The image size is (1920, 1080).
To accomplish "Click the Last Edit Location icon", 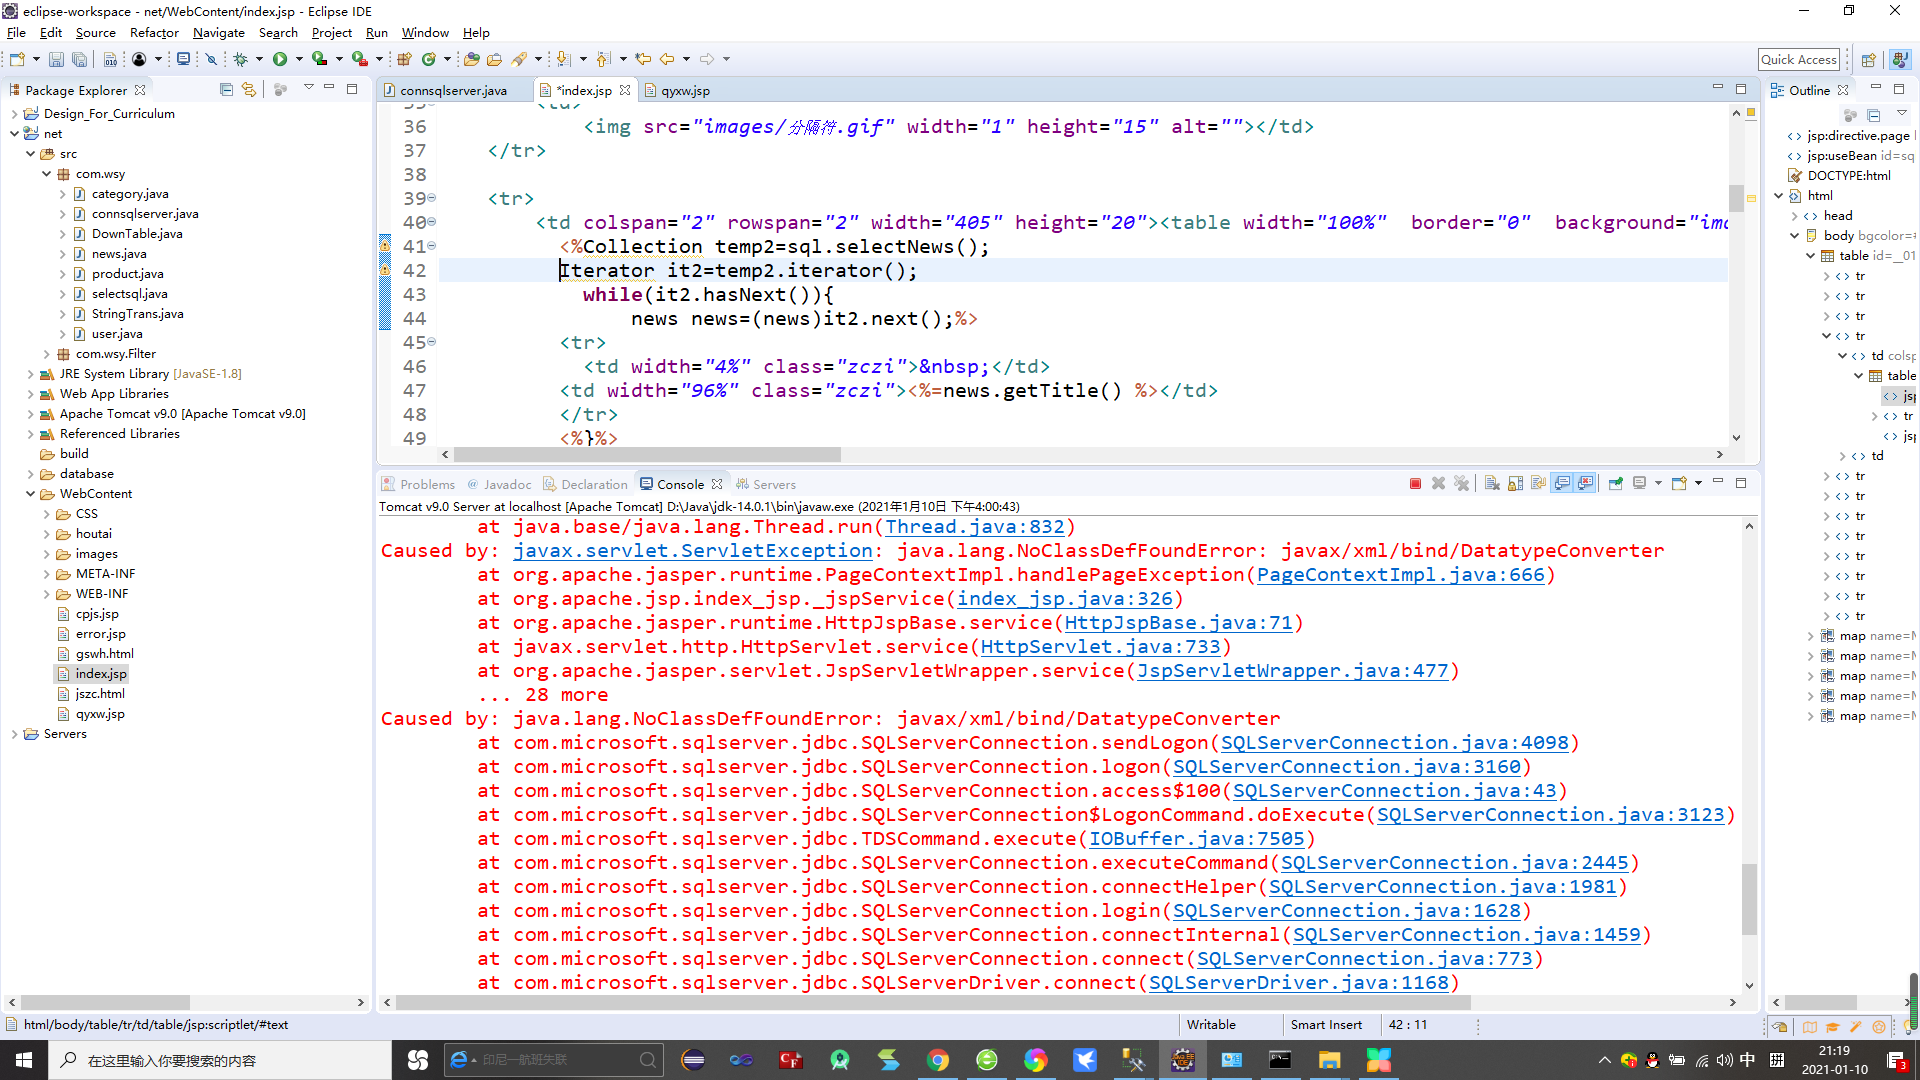I will pos(643,60).
